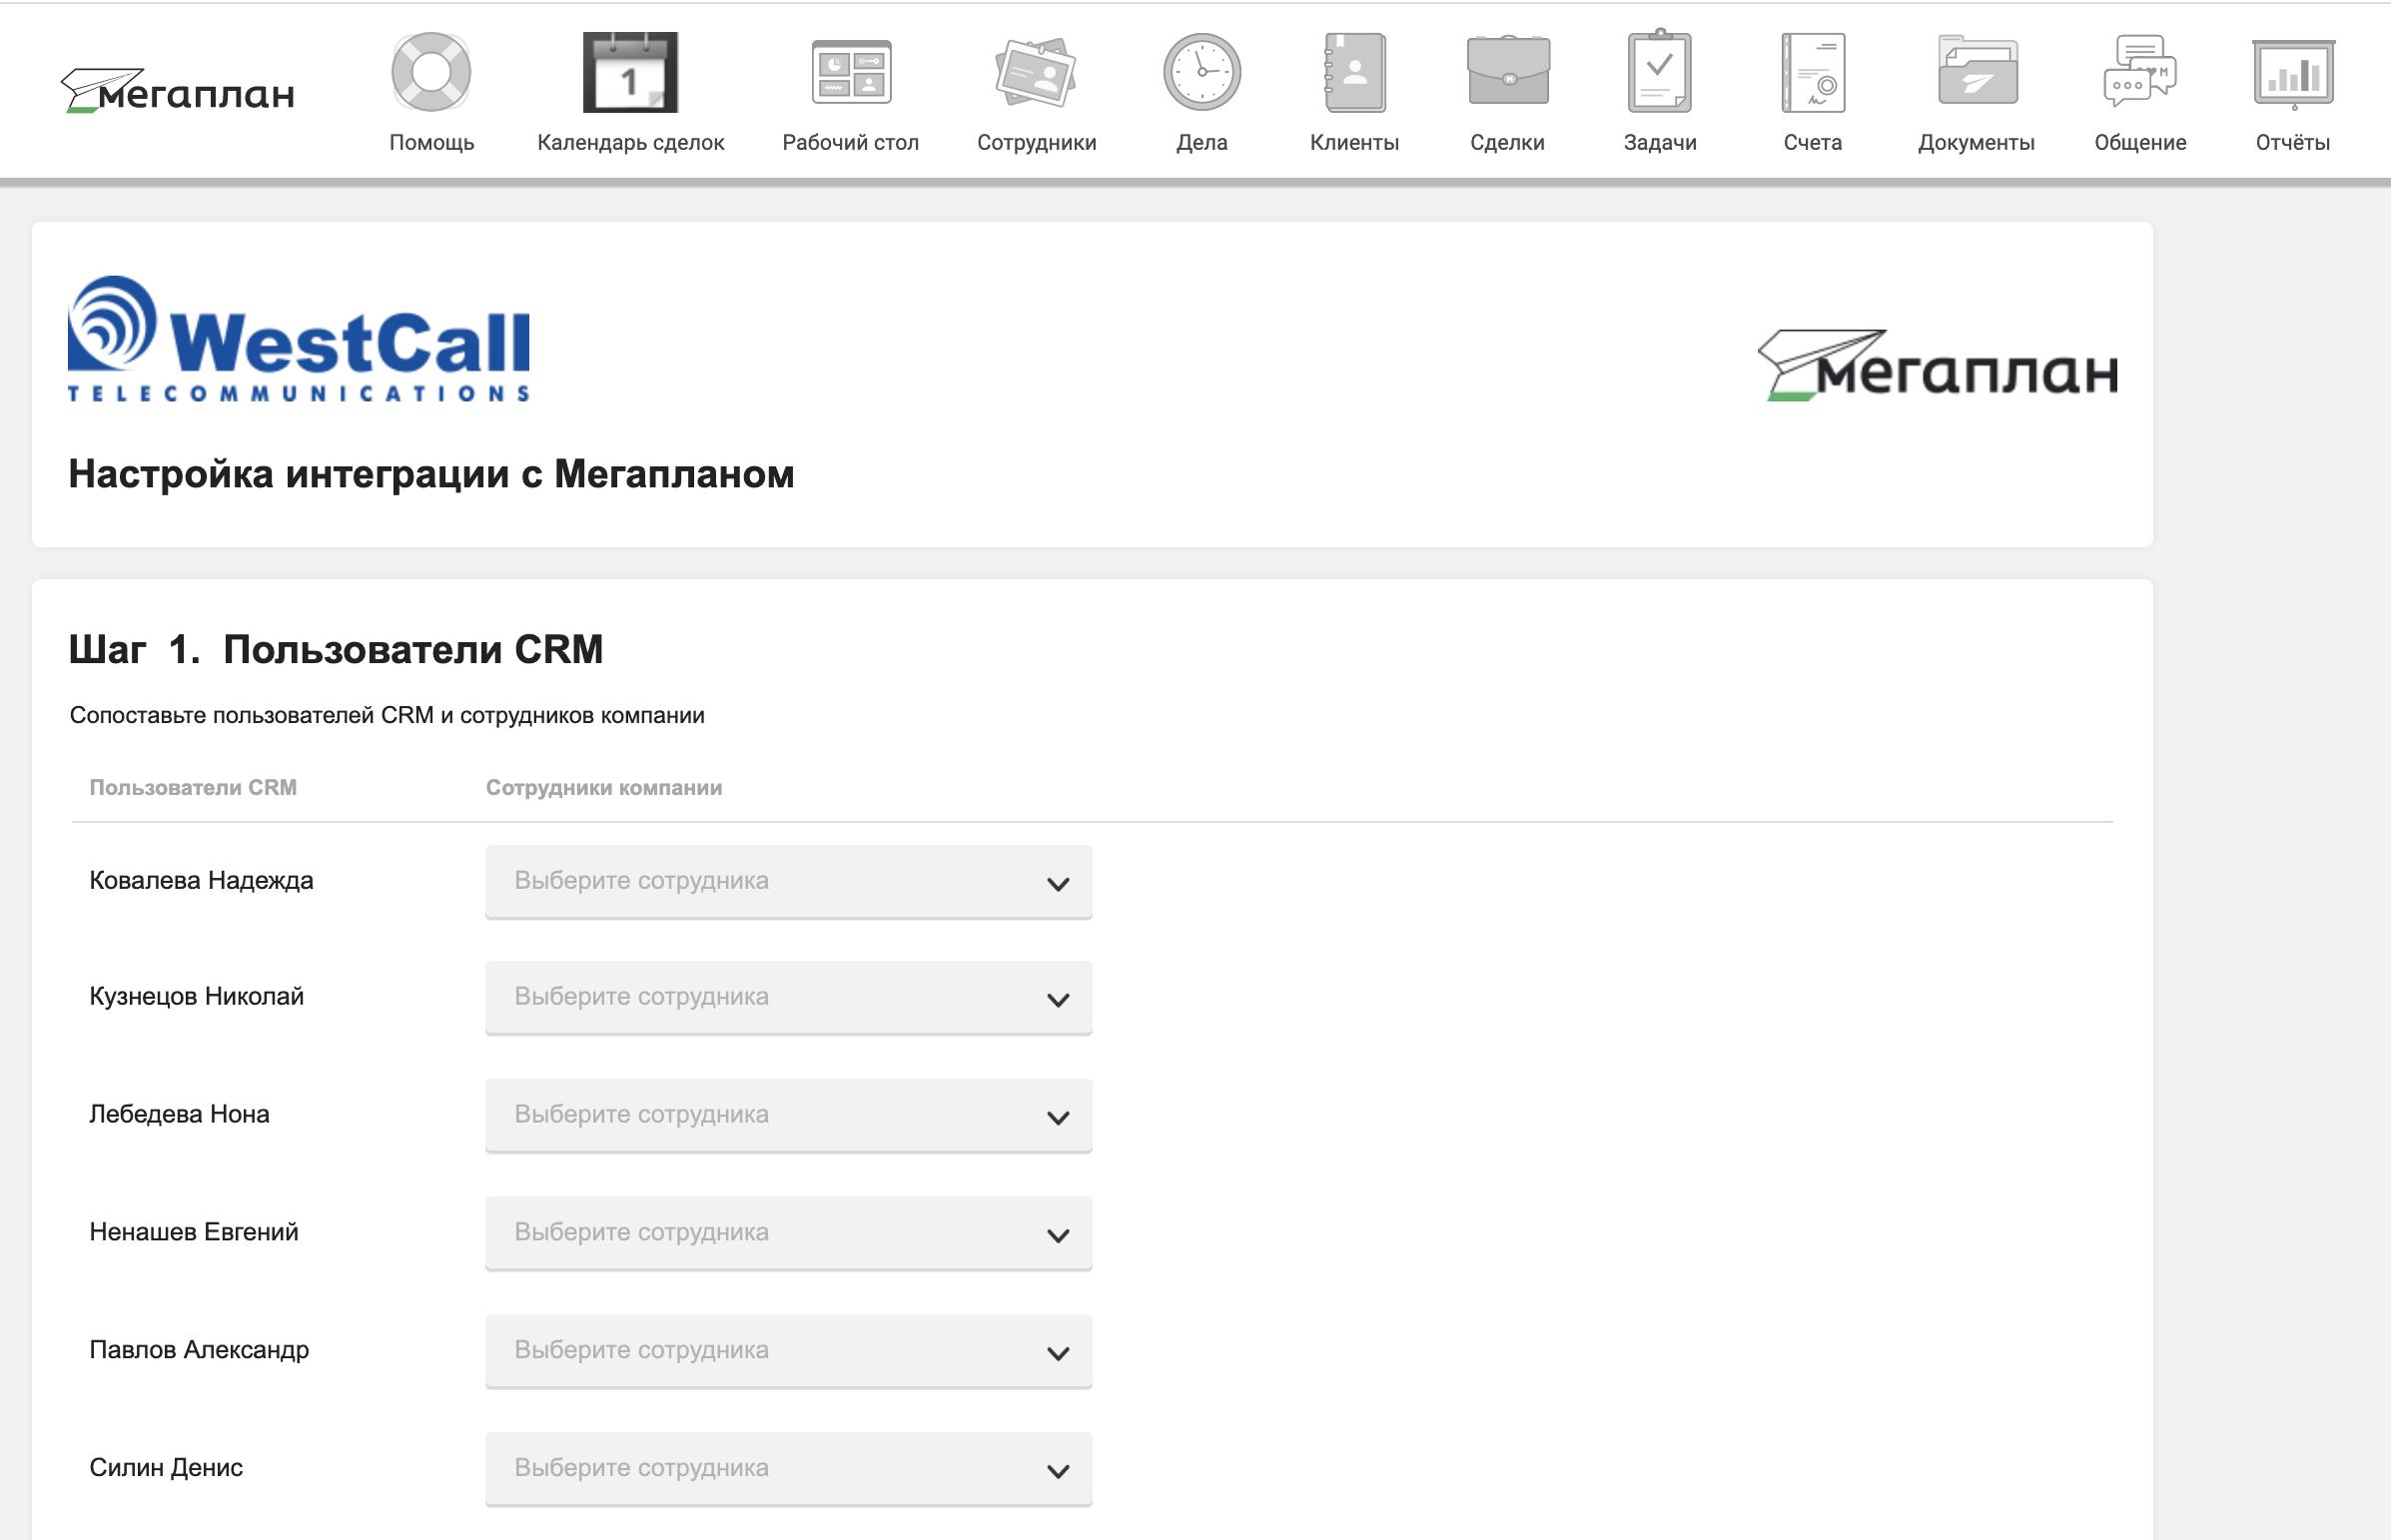Go to the Общение section label
Viewport: 2391px width, 1540px height.
[2140, 143]
